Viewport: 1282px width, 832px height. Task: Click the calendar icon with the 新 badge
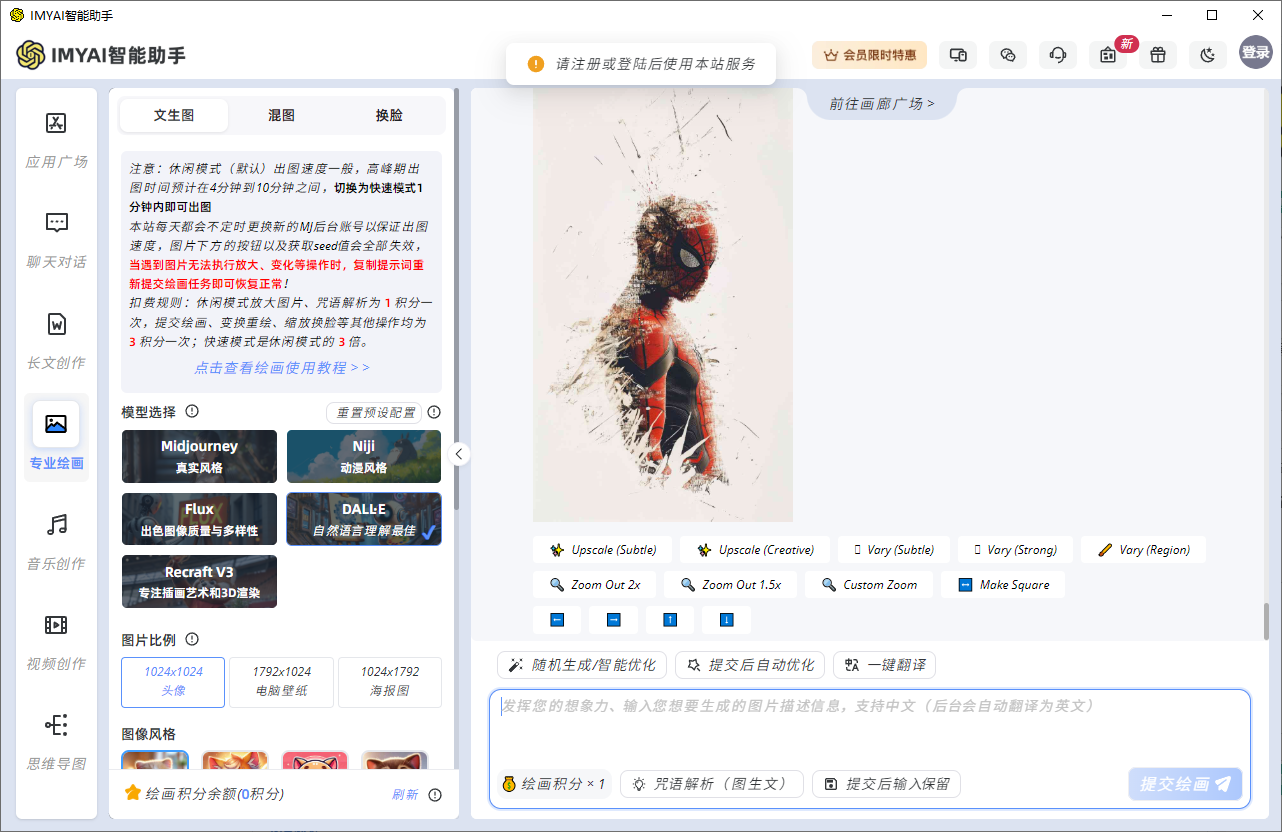pos(1108,55)
